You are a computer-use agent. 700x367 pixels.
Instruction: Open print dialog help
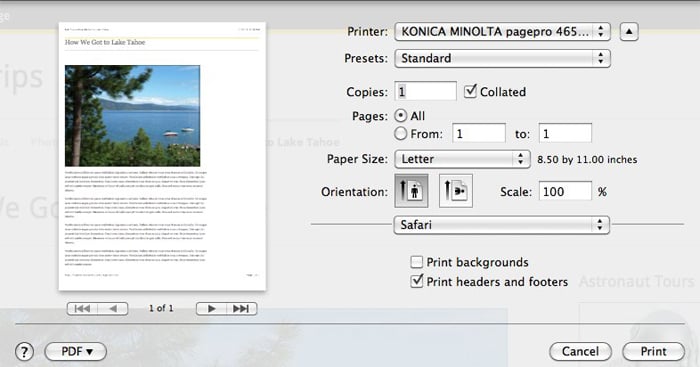25,352
